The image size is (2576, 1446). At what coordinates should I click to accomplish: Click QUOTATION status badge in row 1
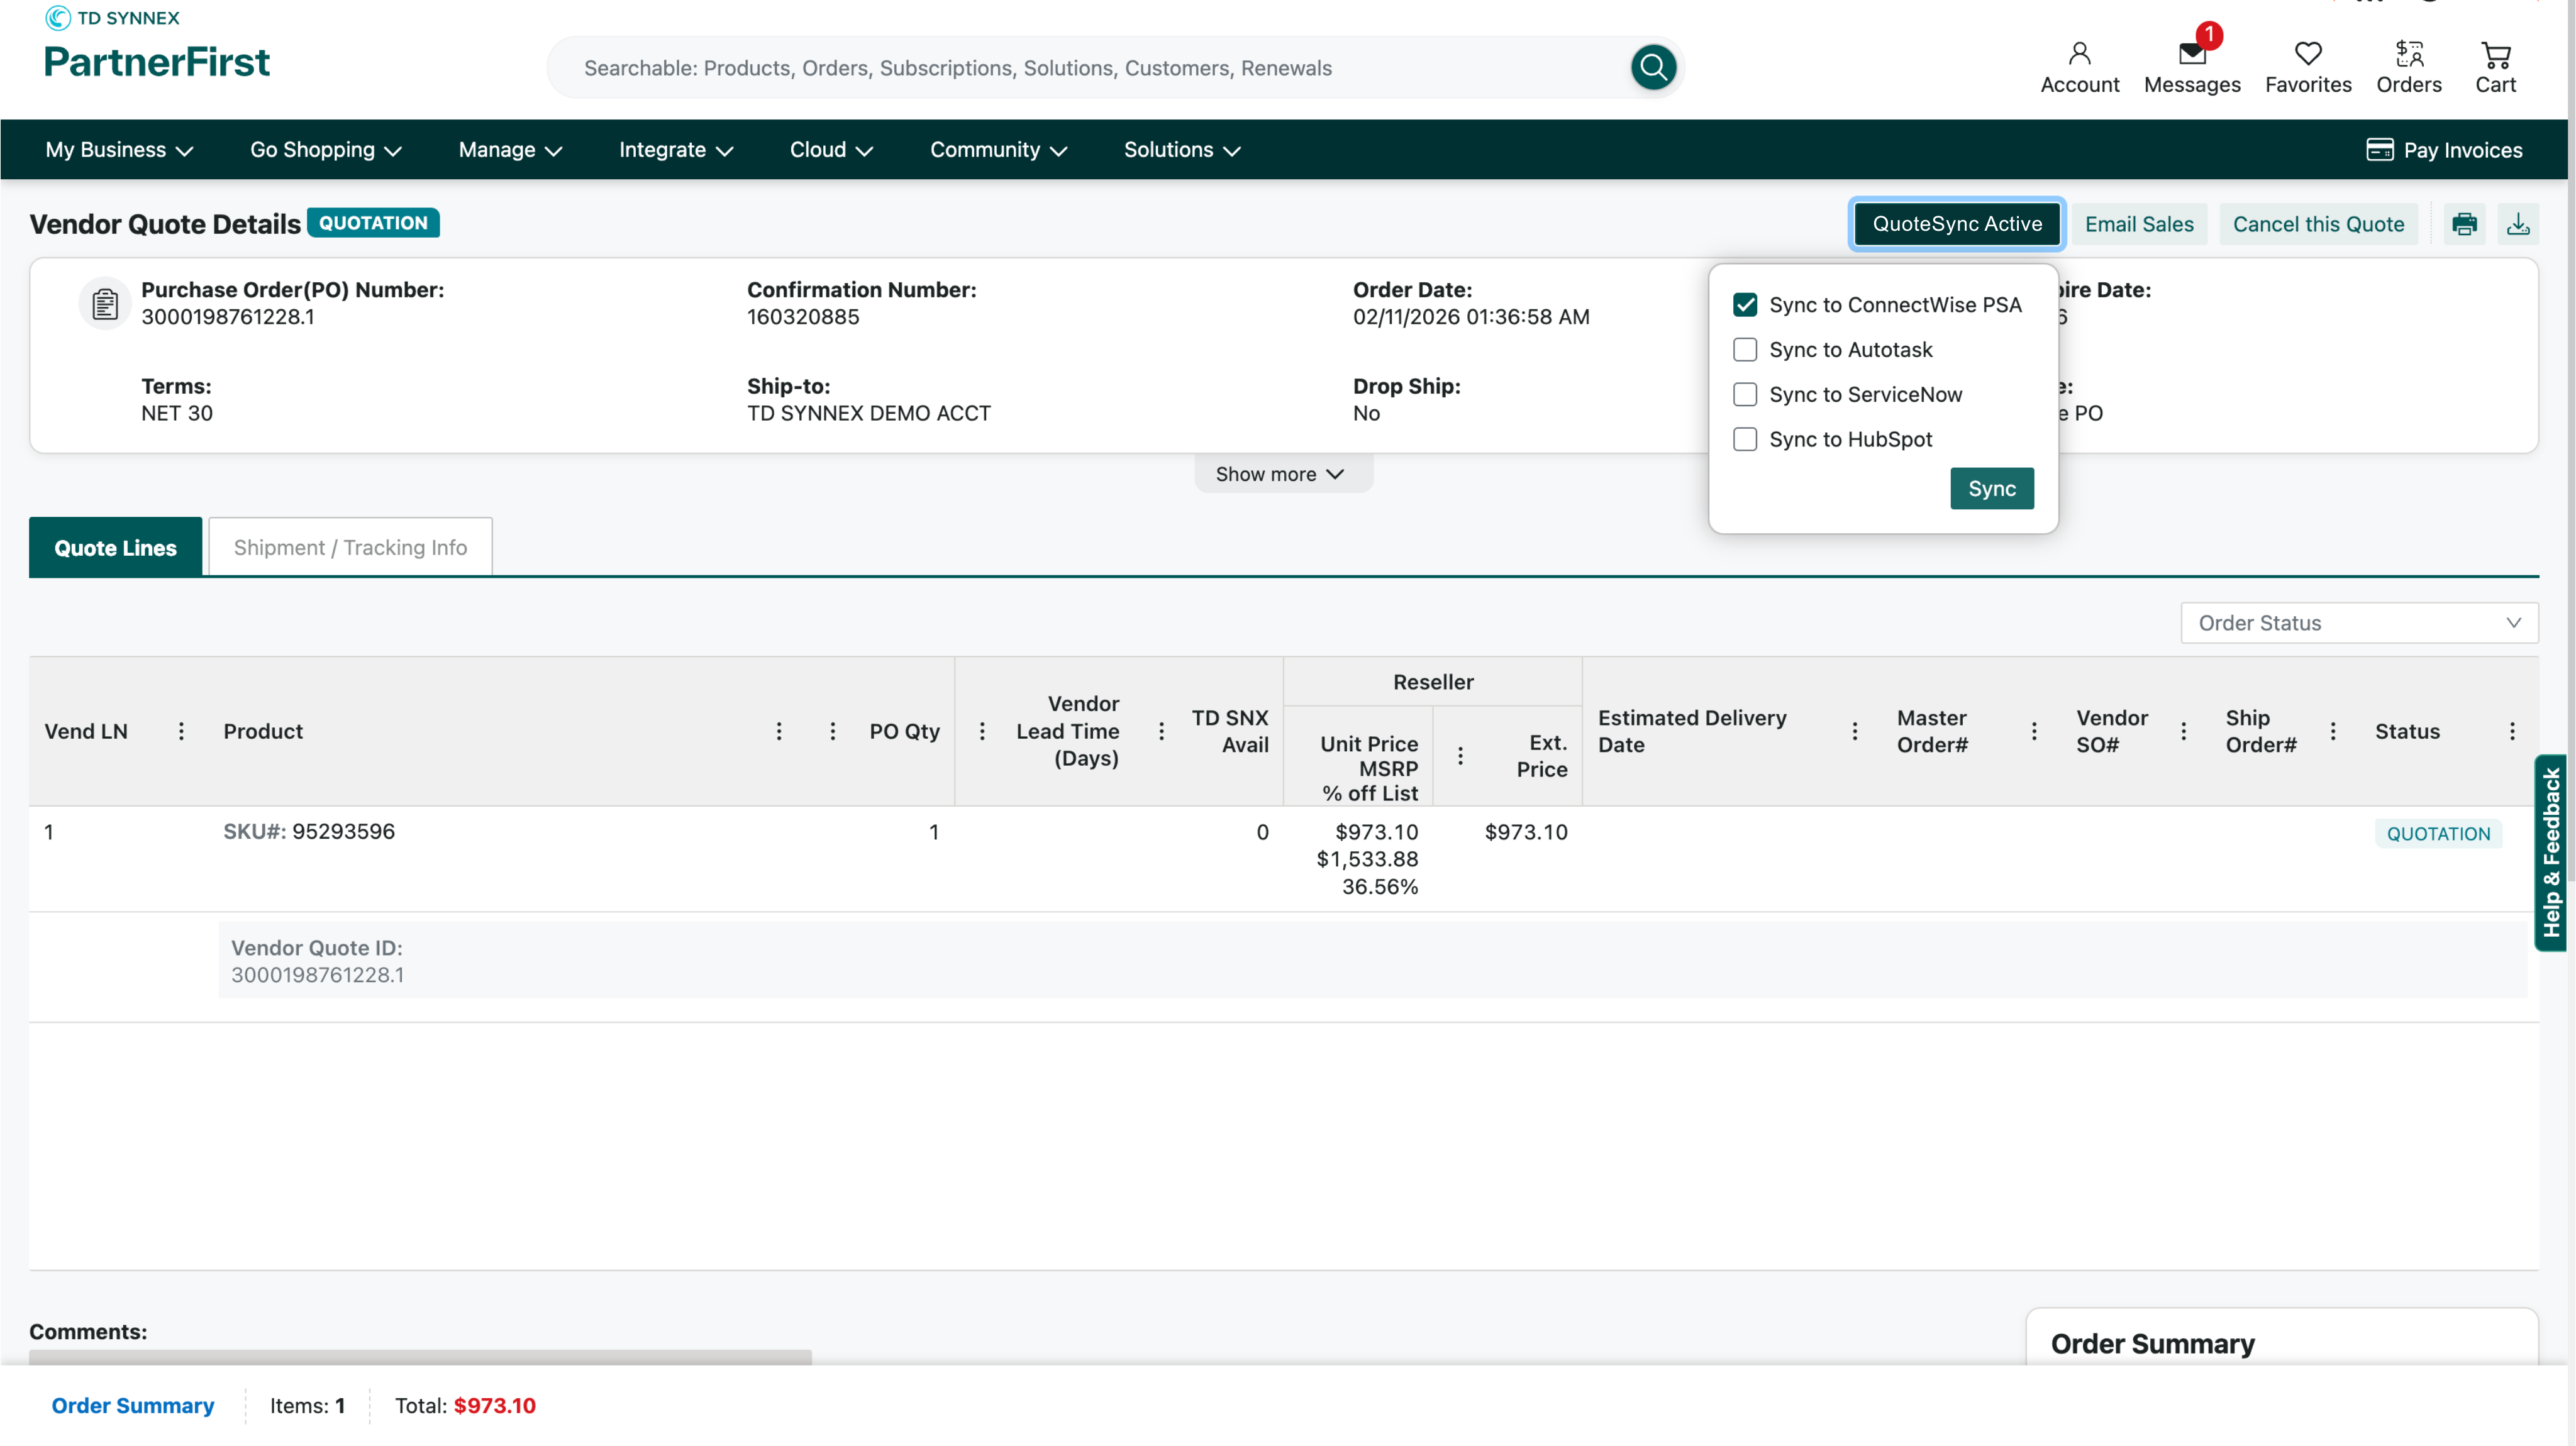(x=2437, y=833)
